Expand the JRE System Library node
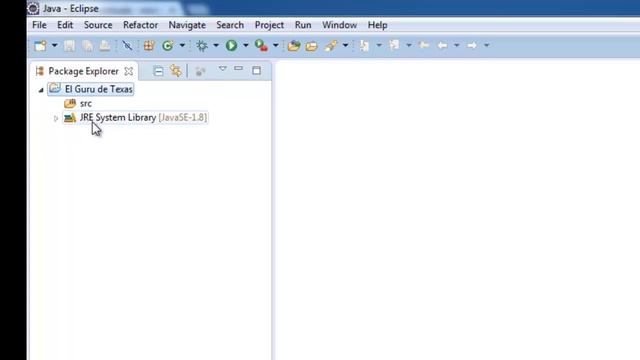 click(x=56, y=118)
